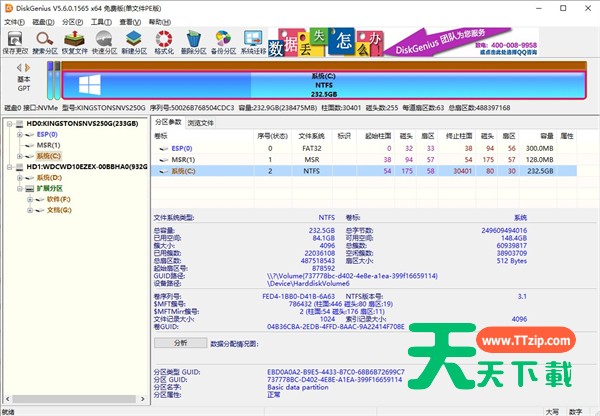This screenshot has height=416, width=600.
Task: Click the GUID路径 volume path value
Action: (352, 276)
